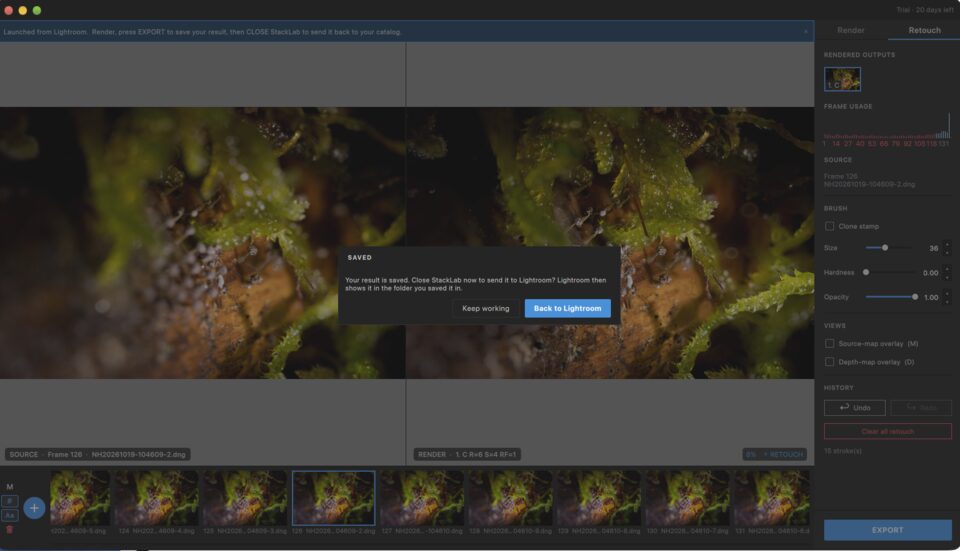Viewport: 960px width, 551px height.
Task: Select filmstrip frame 125 thumbnail
Action: pos(245,498)
